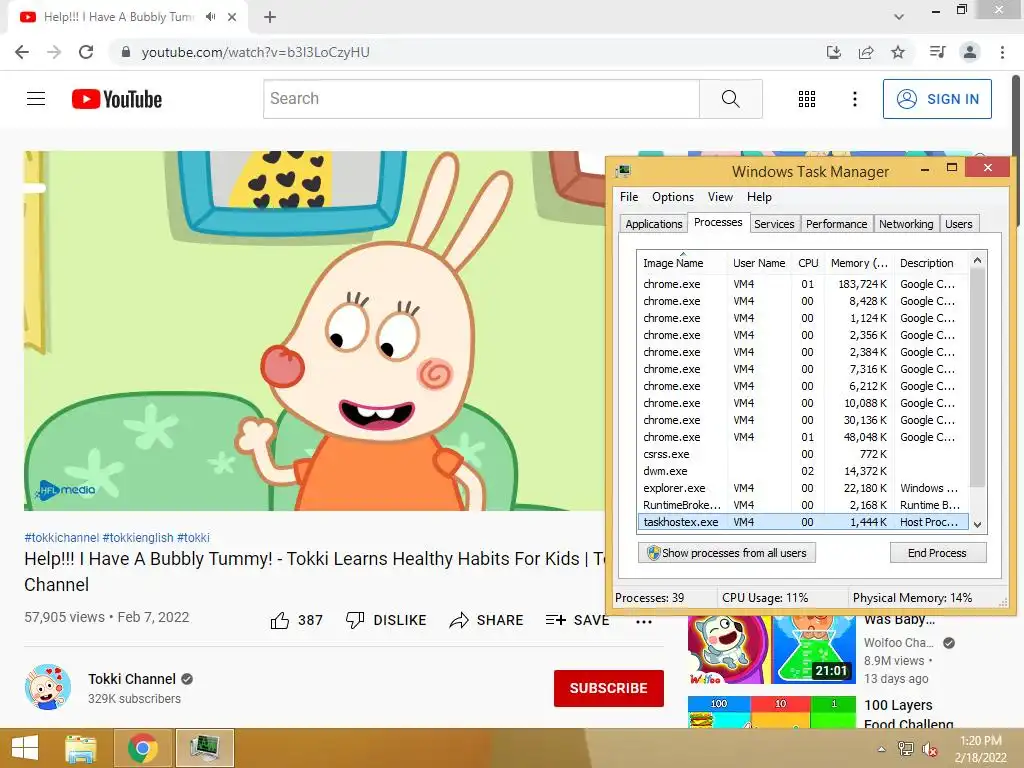Click the install app icon in address bar
Viewport: 1024px width, 768px height.
click(834, 52)
